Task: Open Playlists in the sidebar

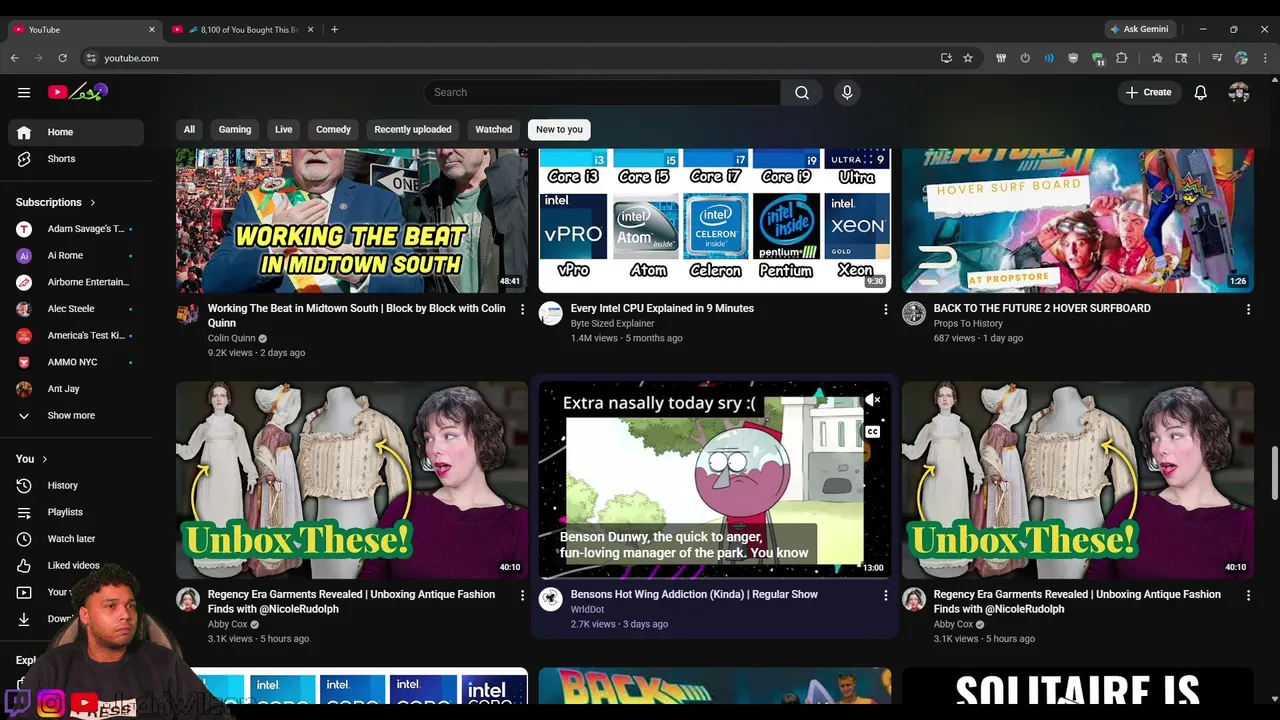Action: (x=76, y=512)
